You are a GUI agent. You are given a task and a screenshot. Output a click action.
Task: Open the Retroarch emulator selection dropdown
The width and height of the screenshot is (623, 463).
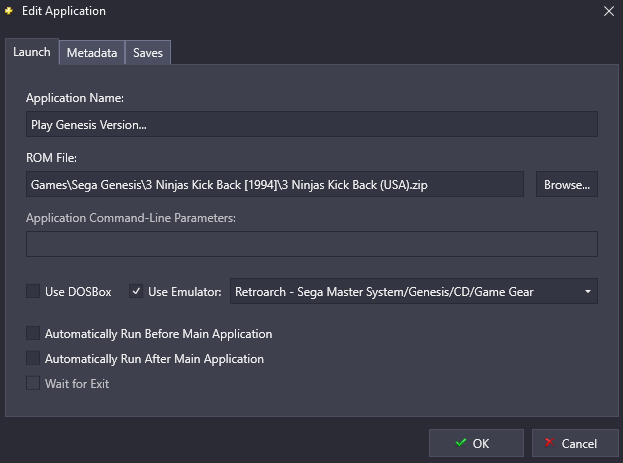click(412, 292)
